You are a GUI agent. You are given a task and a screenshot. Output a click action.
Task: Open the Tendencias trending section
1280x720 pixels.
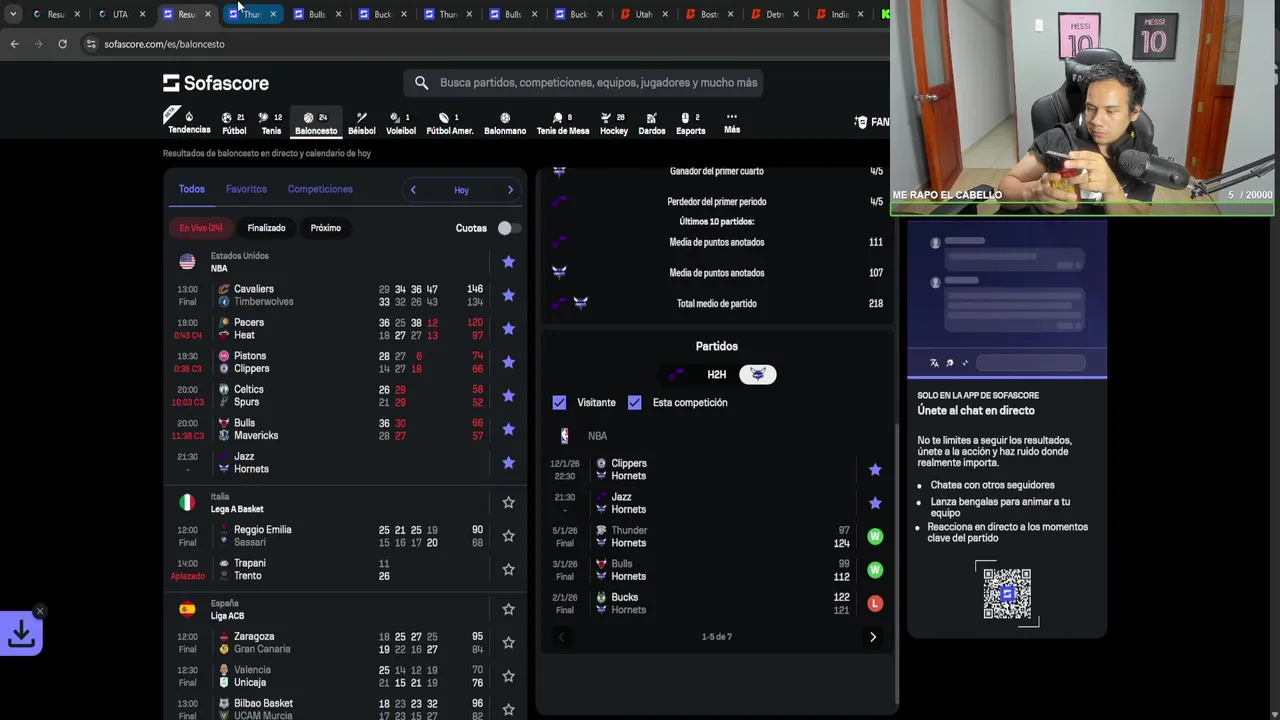189,122
